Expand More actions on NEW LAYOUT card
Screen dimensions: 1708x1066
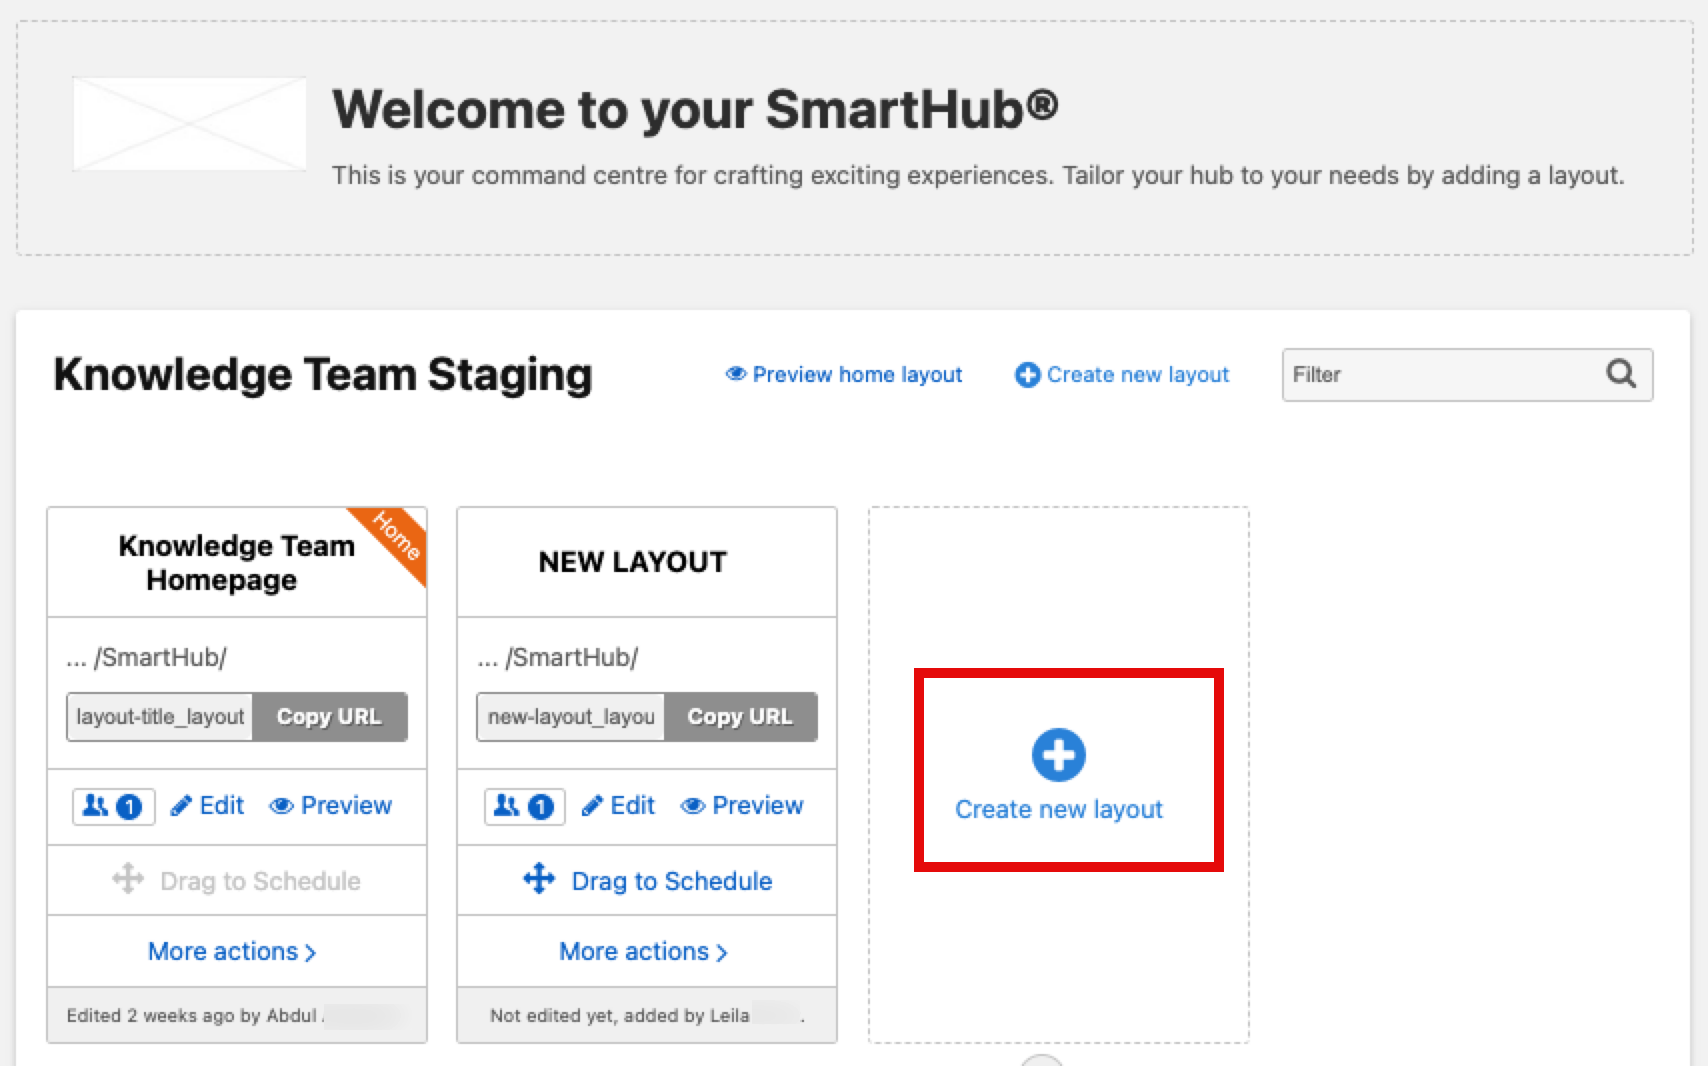click(643, 952)
